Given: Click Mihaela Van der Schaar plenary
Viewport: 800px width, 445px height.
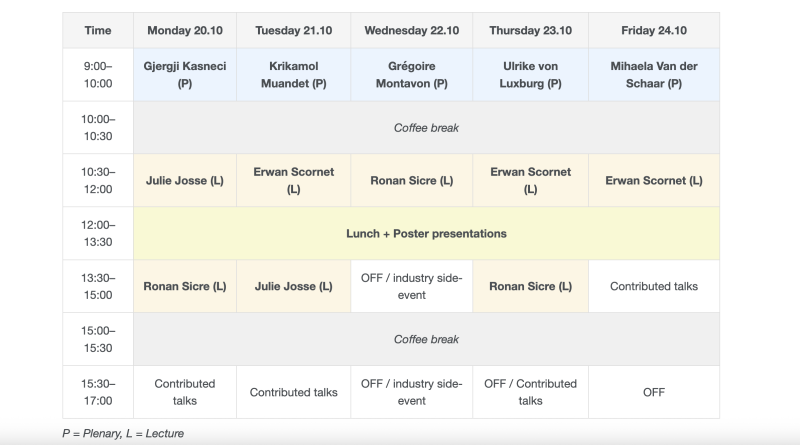Looking at the screenshot, I should 653,75.
